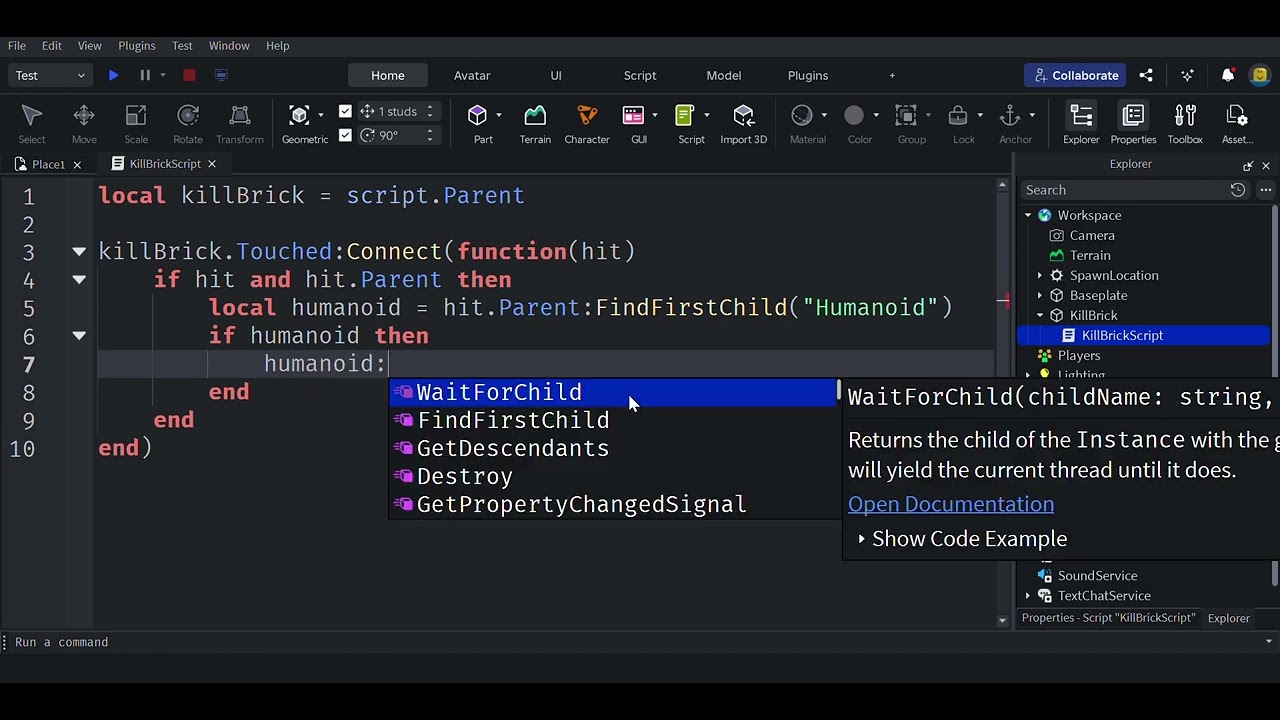Click the Geometric mode icon
1280x720 pixels.
tap(299, 116)
